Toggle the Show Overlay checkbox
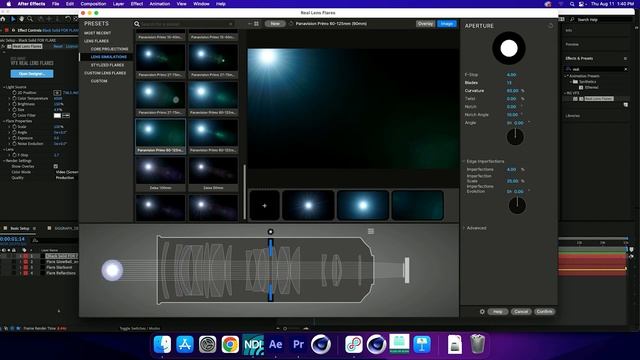This screenshot has height=360, width=640. (x=56, y=167)
